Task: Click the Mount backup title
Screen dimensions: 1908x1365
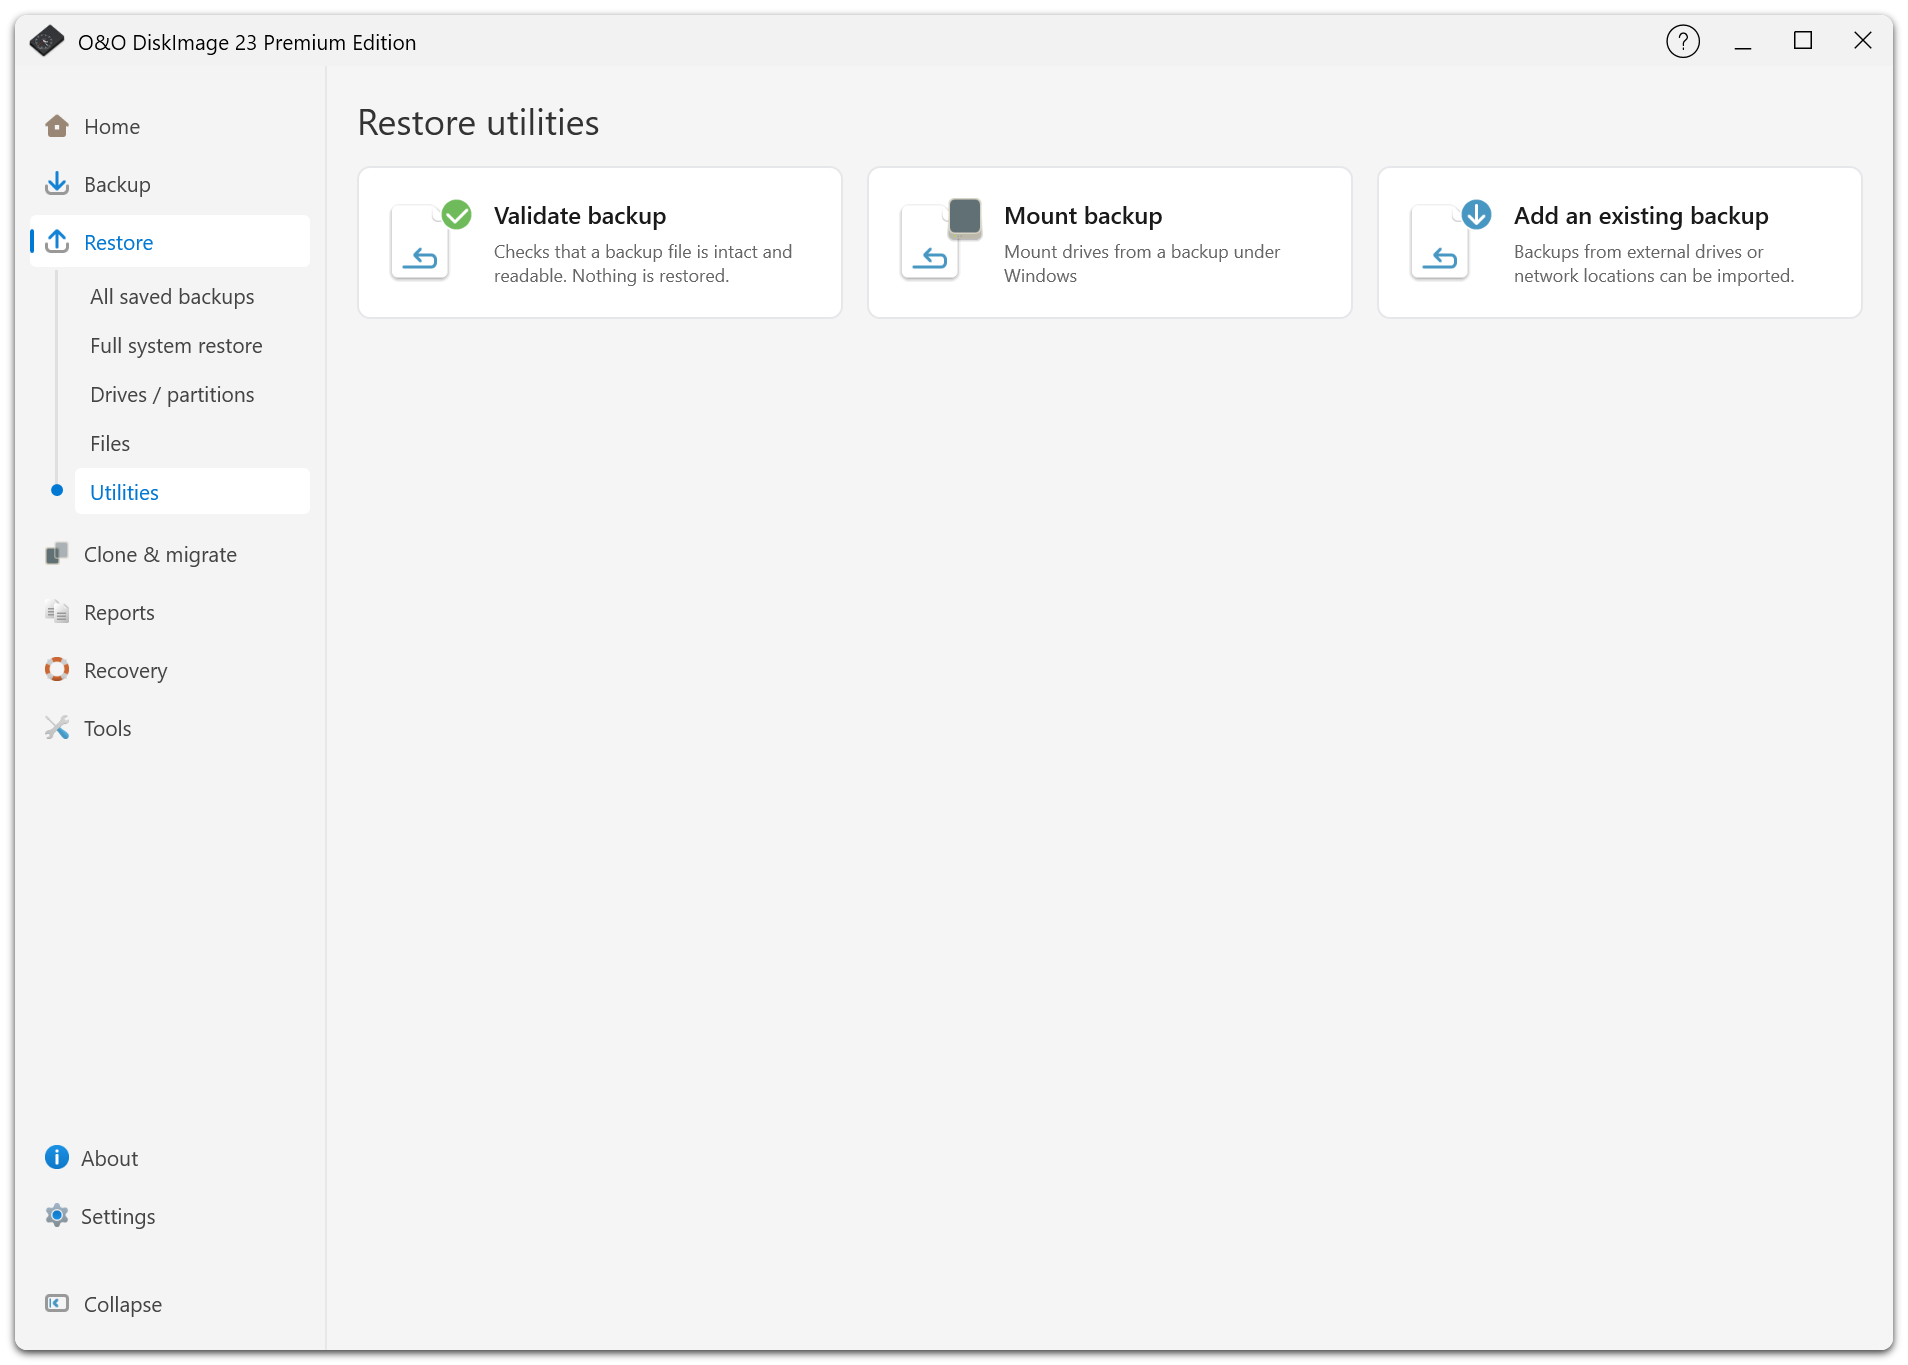Action: click(x=1083, y=216)
